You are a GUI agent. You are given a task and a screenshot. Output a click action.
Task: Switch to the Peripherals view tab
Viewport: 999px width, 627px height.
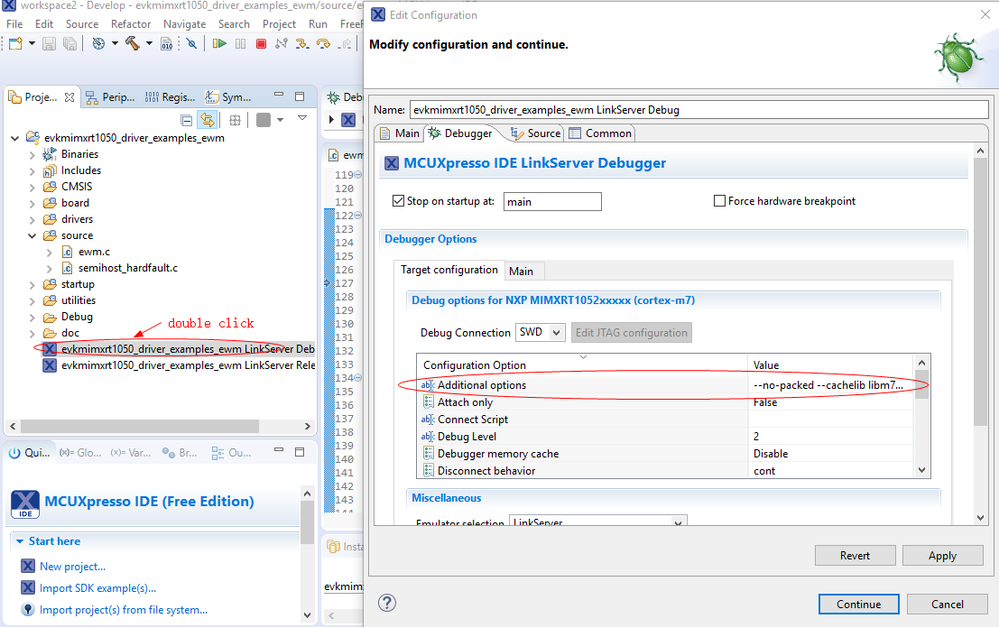click(110, 97)
